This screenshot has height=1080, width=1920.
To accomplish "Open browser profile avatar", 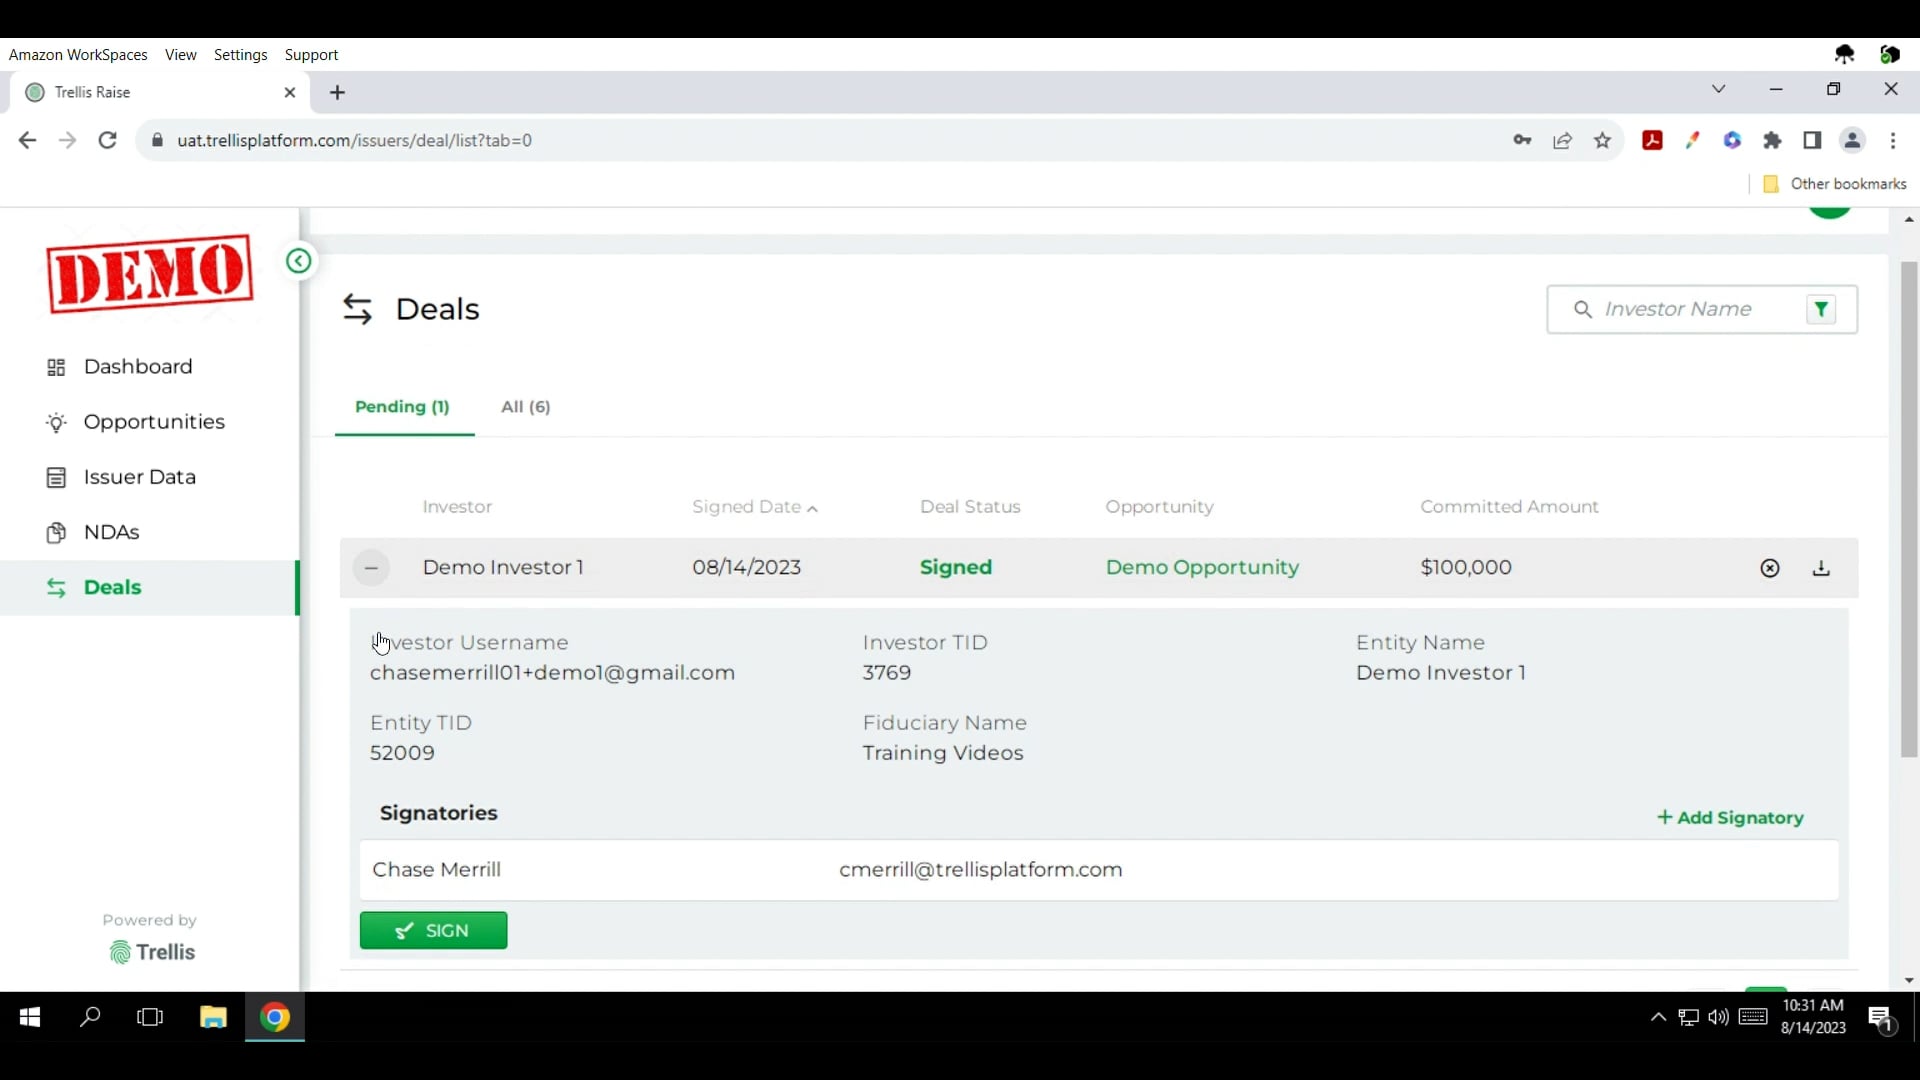I will (1853, 140).
